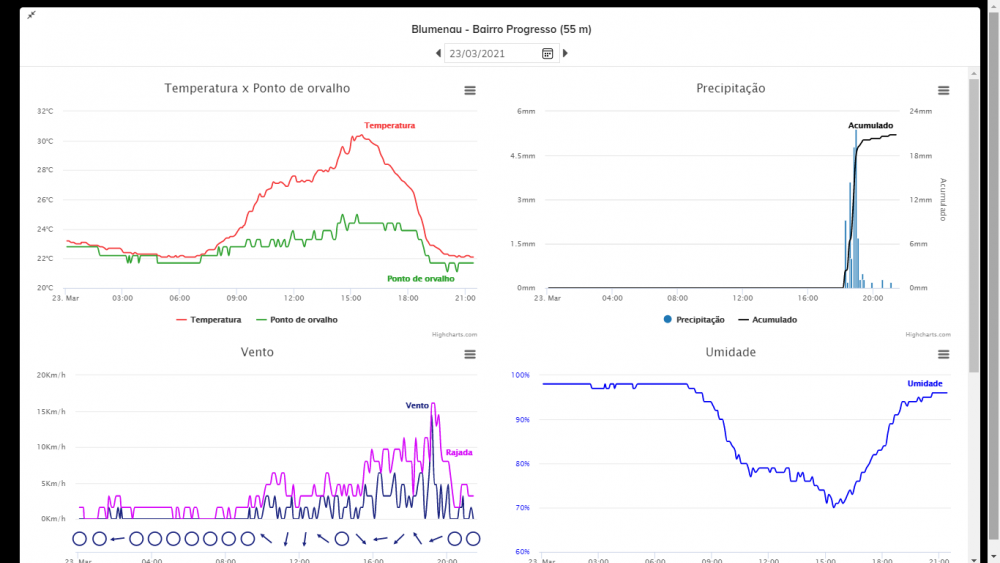The height and width of the screenshot is (563, 1000).
Task: Open Highcharts.com link under temperature chart
Action: pos(454,335)
